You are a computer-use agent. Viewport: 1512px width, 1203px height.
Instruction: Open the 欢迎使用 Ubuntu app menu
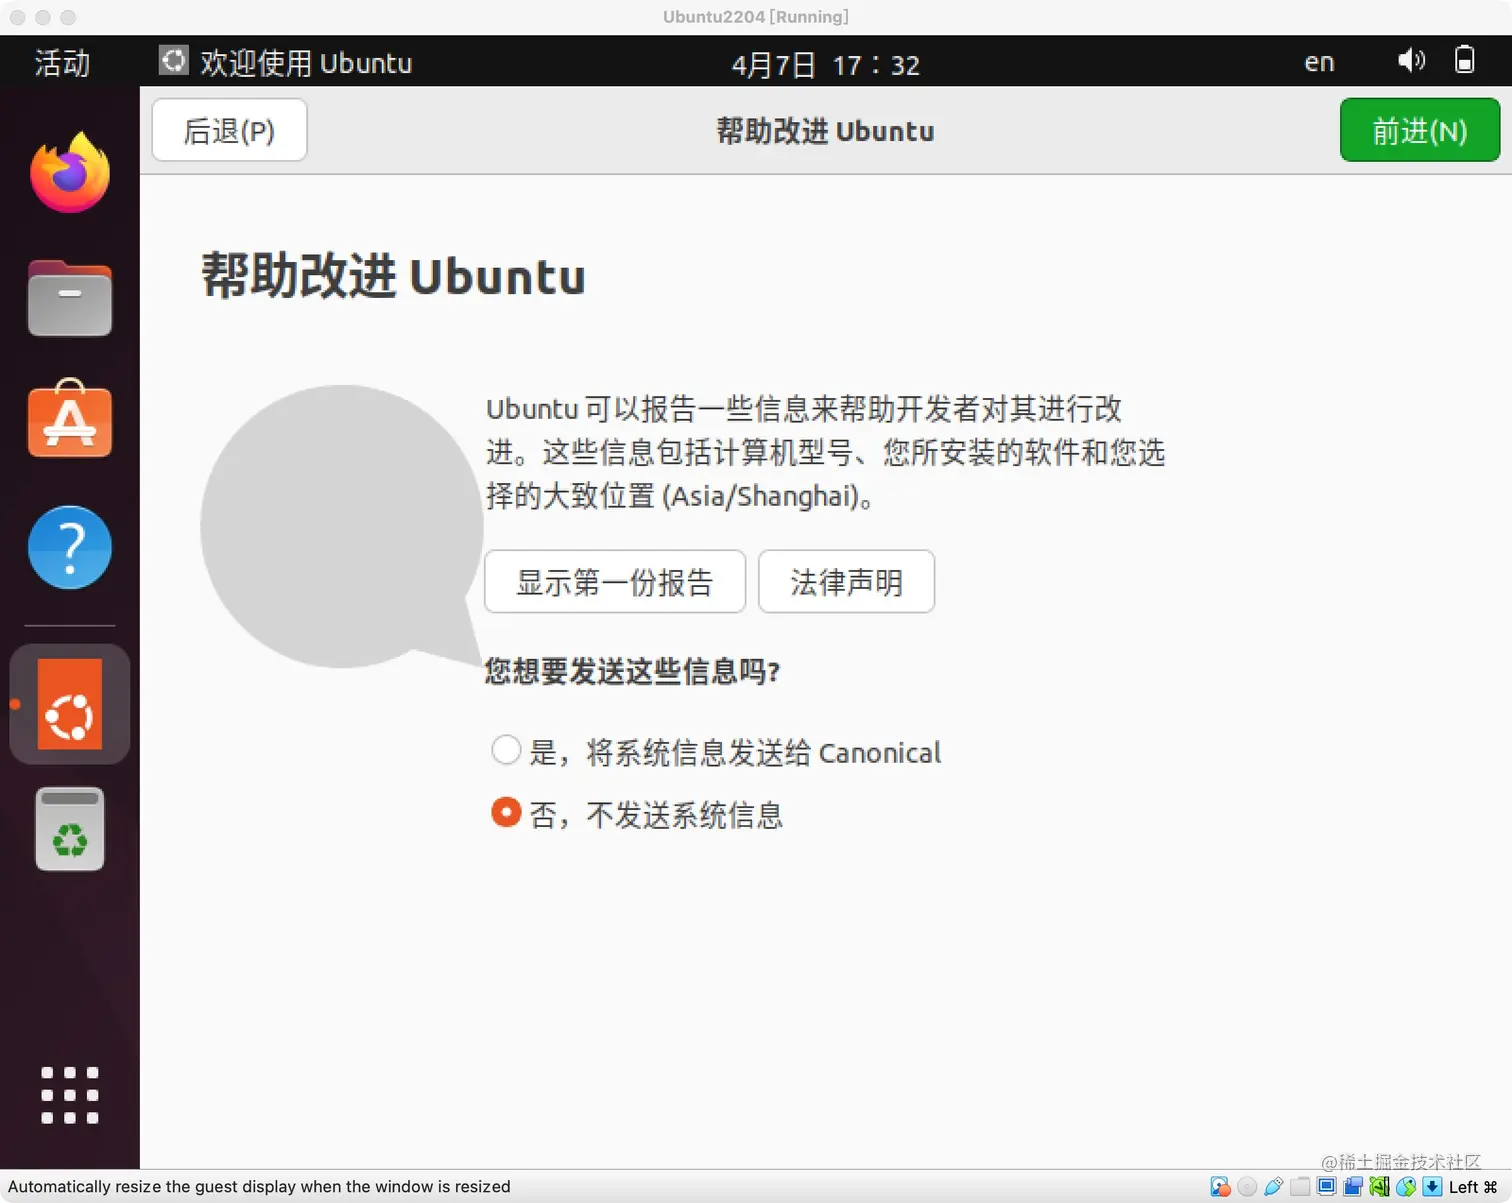click(x=285, y=62)
